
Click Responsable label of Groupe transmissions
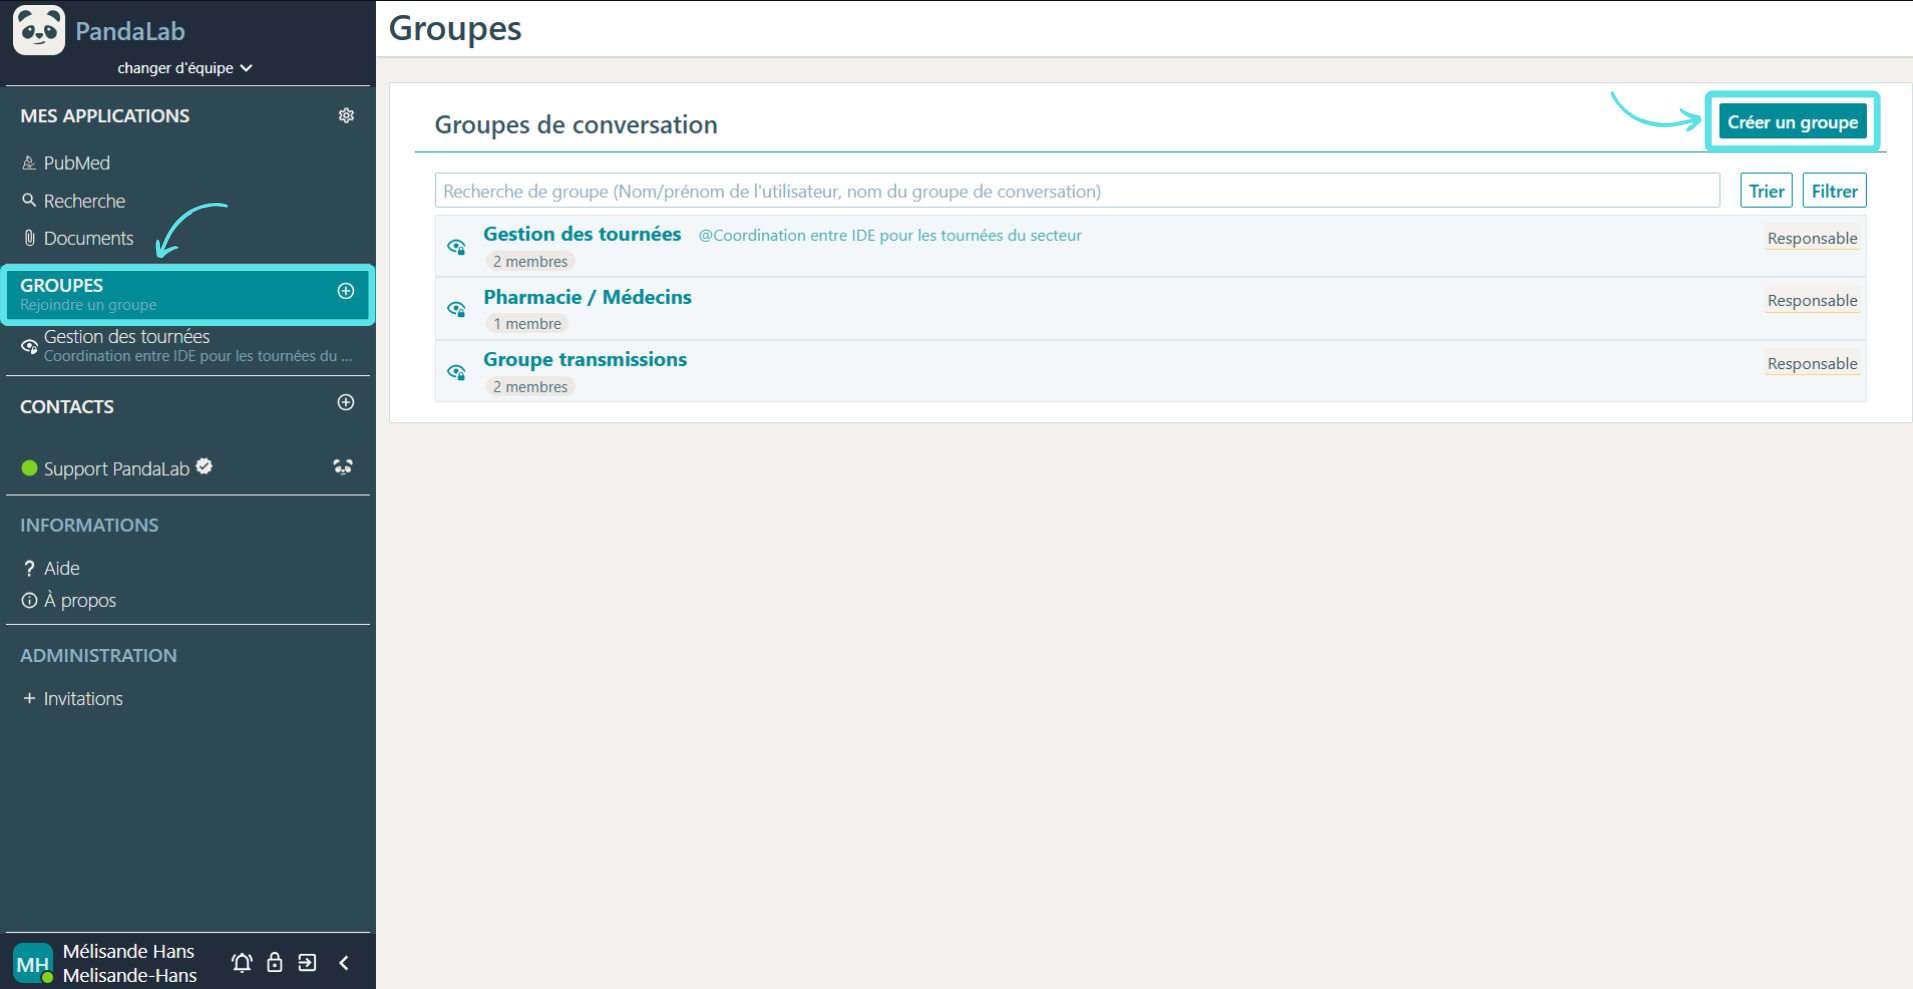click(x=1812, y=364)
